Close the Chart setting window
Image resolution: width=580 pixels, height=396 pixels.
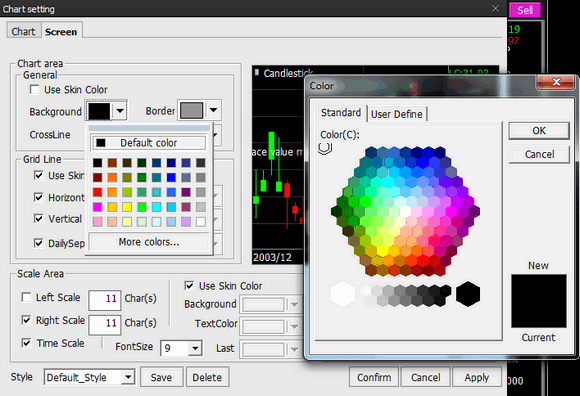click(495, 8)
